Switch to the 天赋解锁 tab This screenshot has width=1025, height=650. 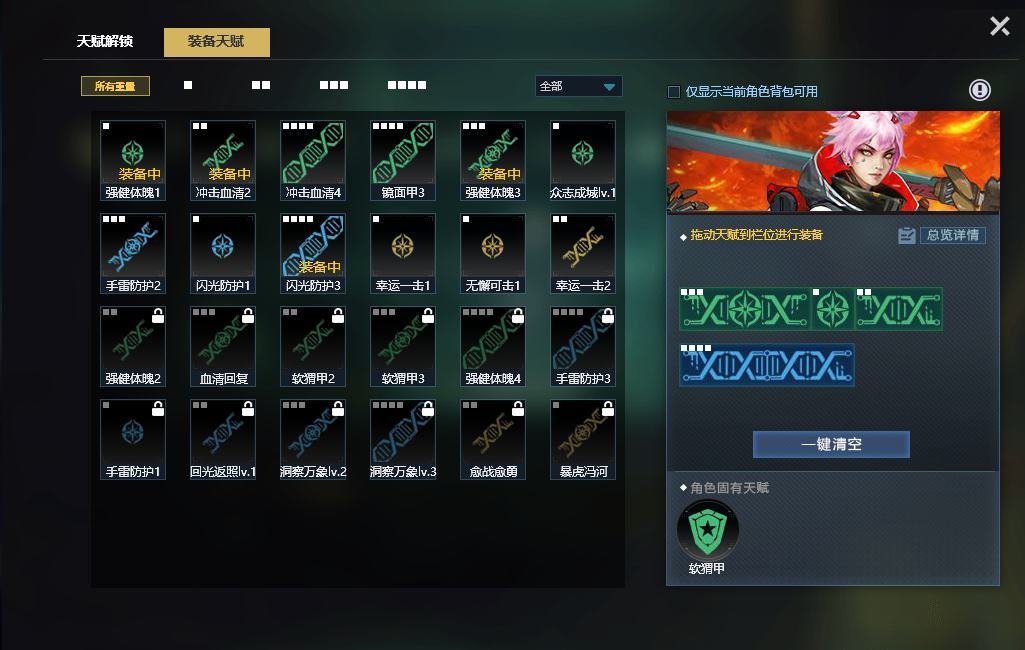[105, 41]
